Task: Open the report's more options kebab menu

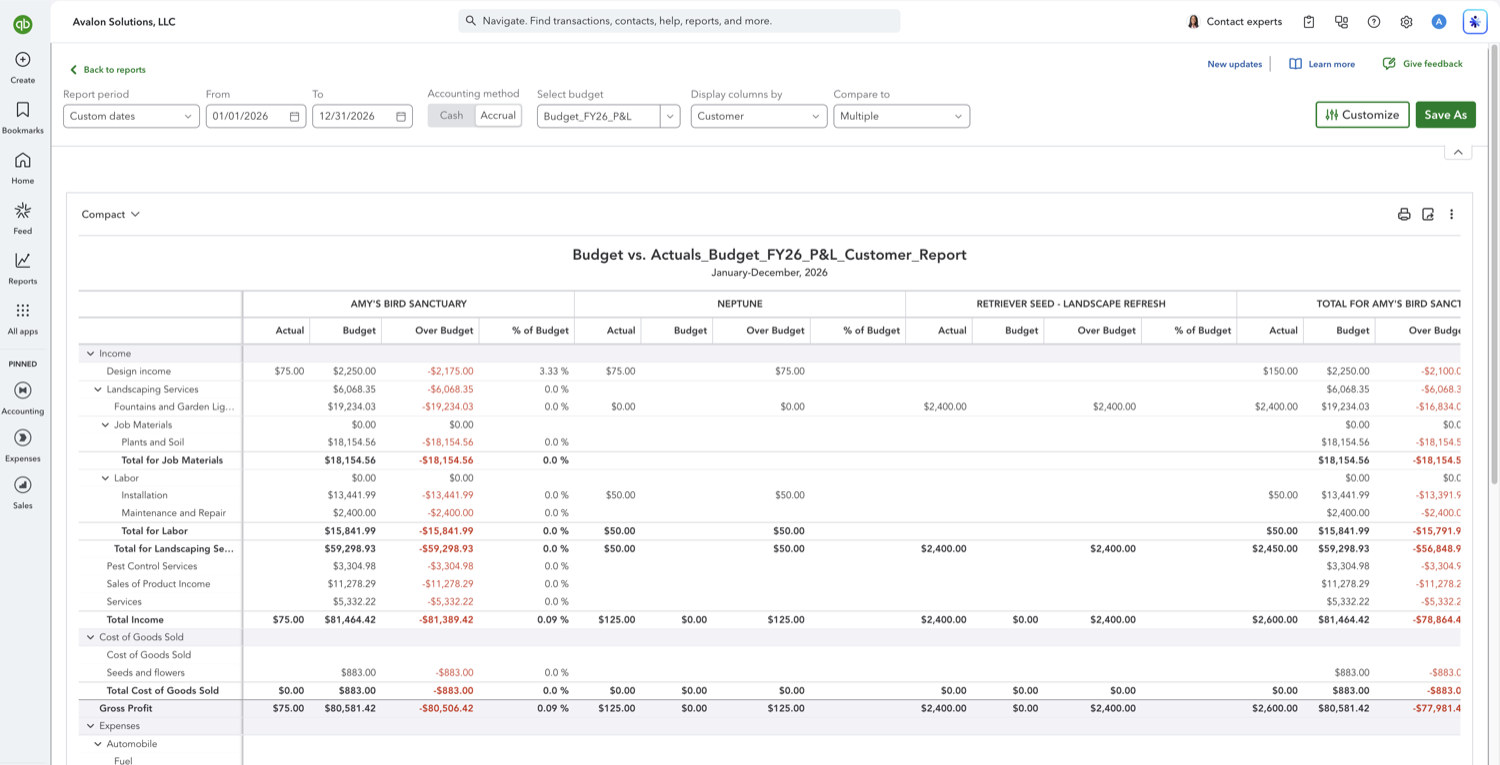Action: pos(1452,214)
